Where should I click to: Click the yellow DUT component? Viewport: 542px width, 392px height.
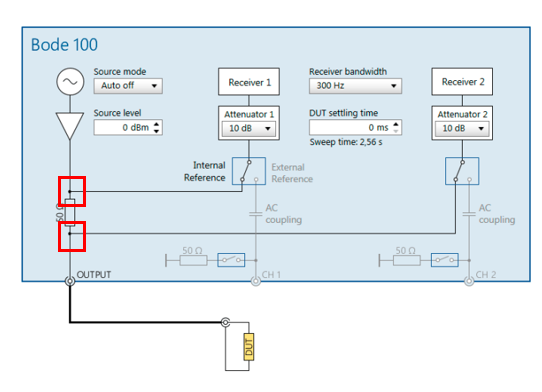coord(249,347)
